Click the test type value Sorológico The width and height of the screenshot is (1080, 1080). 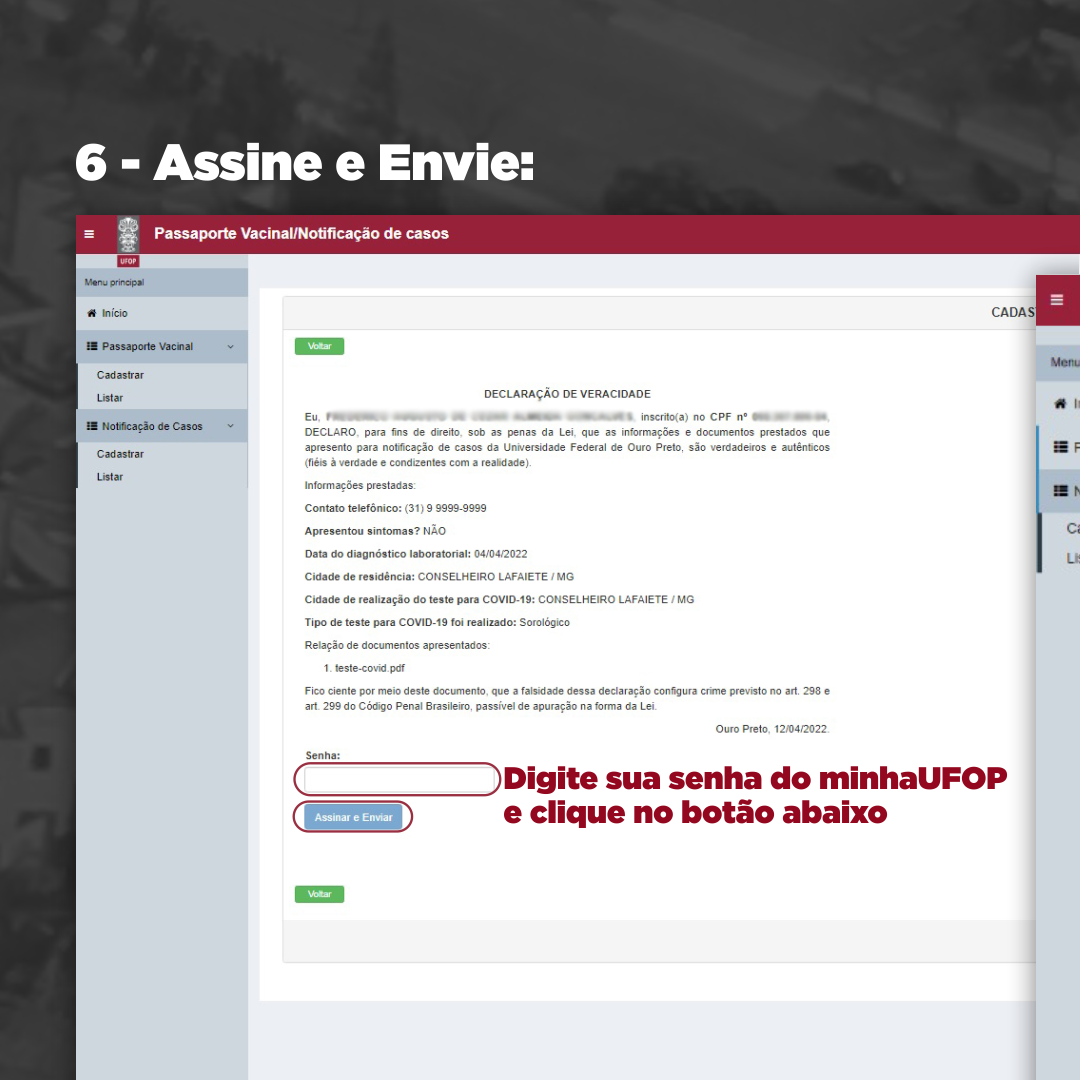545,623
